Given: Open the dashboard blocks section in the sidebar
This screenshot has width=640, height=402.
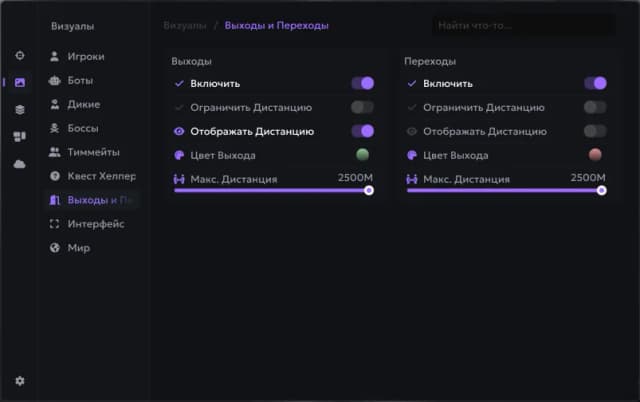Looking at the screenshot, I should click(x=20, y=137).
